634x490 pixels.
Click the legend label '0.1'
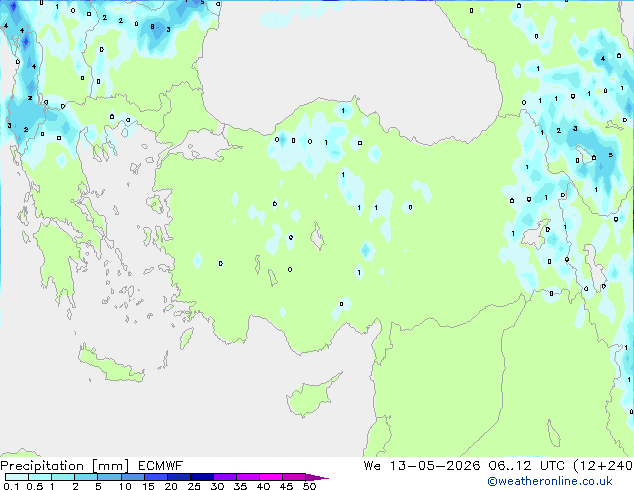11,486
